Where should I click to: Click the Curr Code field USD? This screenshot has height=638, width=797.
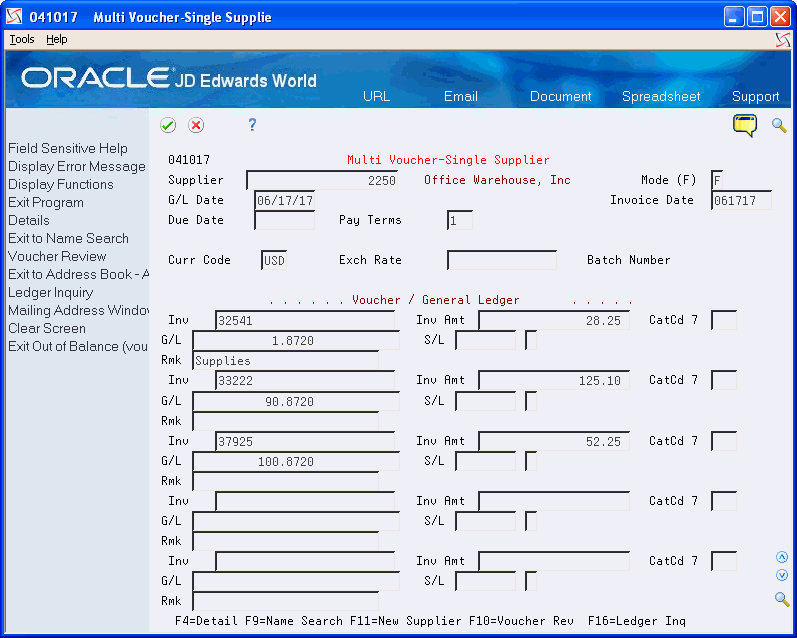pyautogui.click(x=273, y=260)
